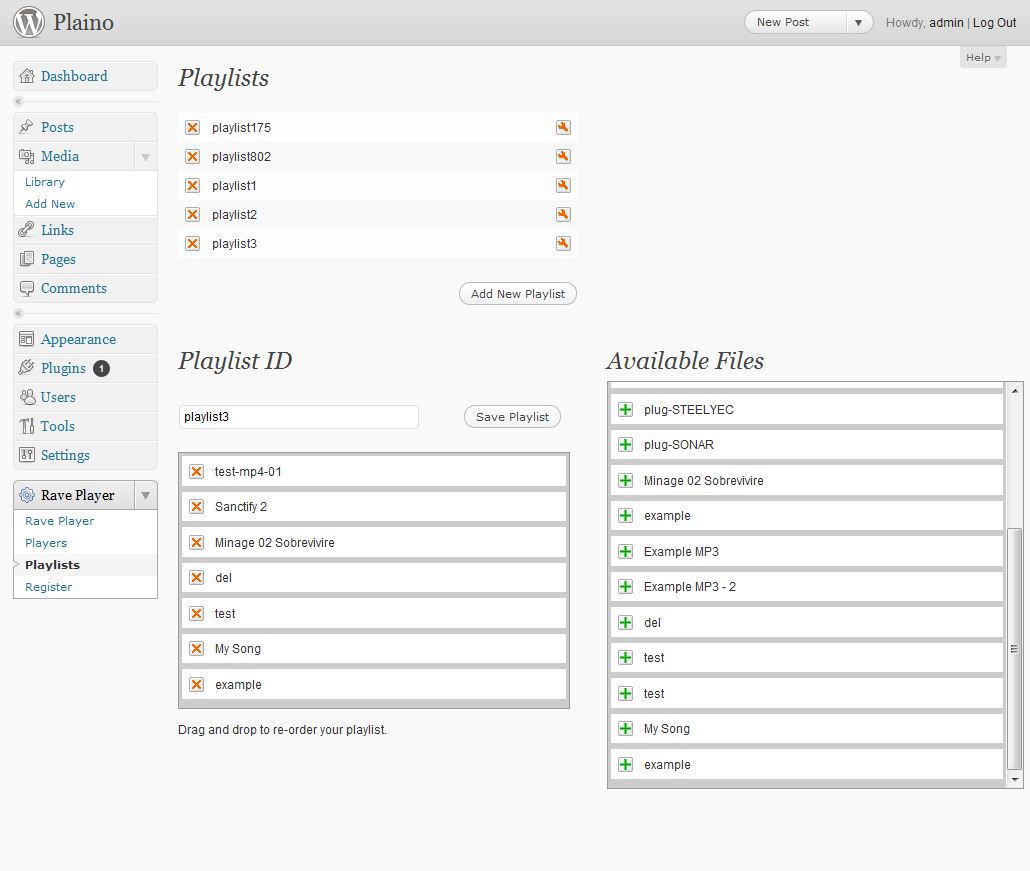
Task: Click the collapse arrow below Comments
Action: (18, 313)
